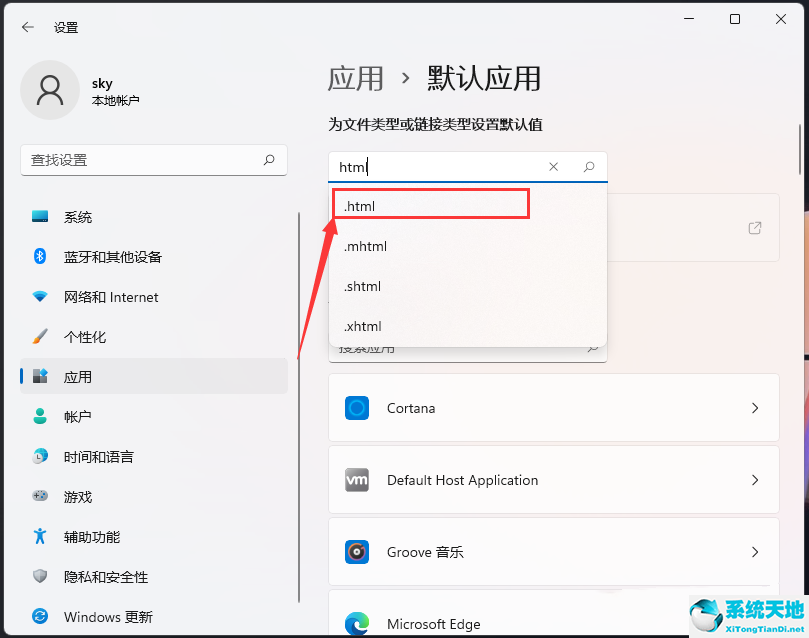
Task: Click the Groove 音乐 app icon
Action: (x=357, y=551)
